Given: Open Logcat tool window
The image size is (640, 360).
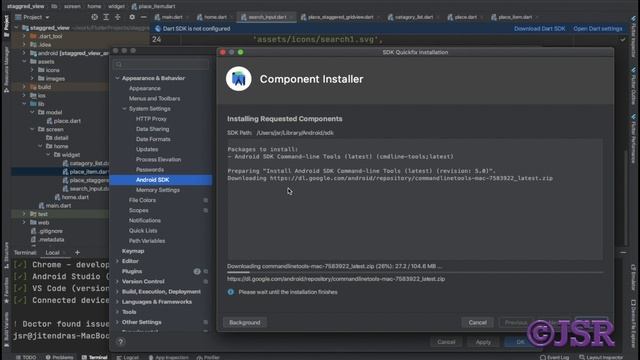Looking at the screenshot, I should [127, 357].
